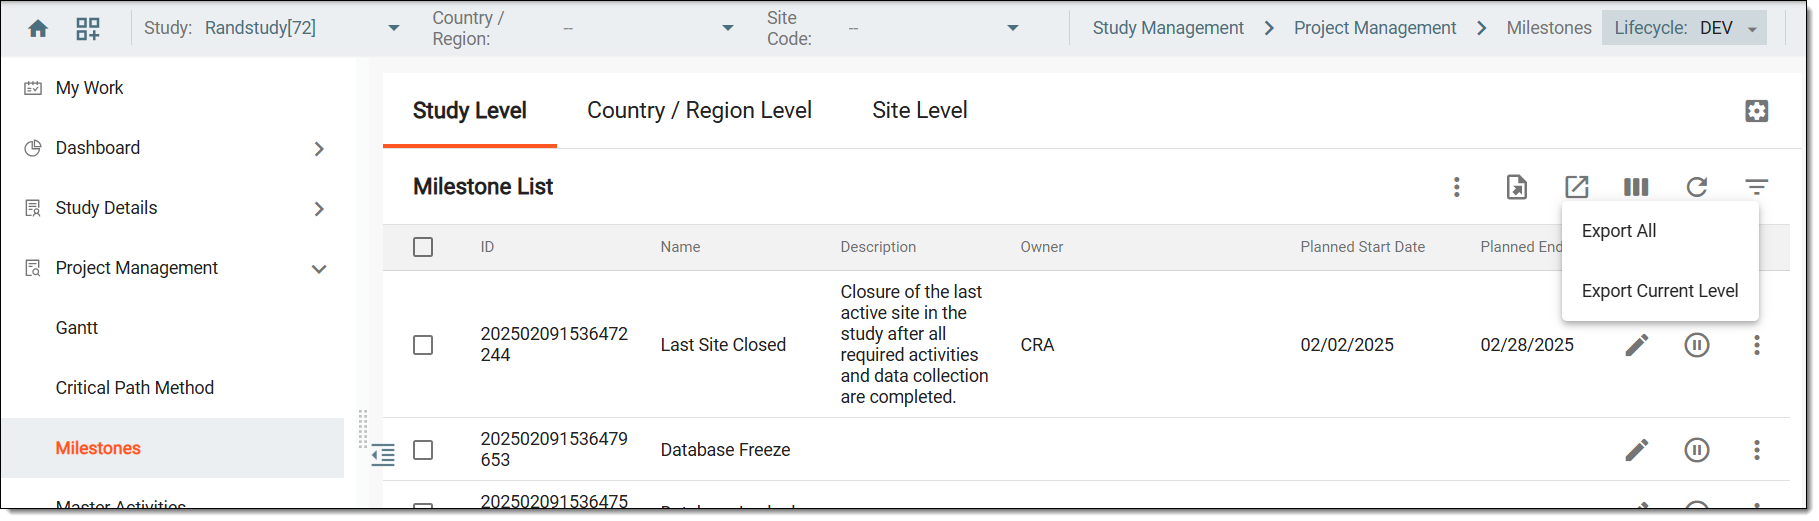Click the Project Management breadcrumb

tap(1375, 28)
